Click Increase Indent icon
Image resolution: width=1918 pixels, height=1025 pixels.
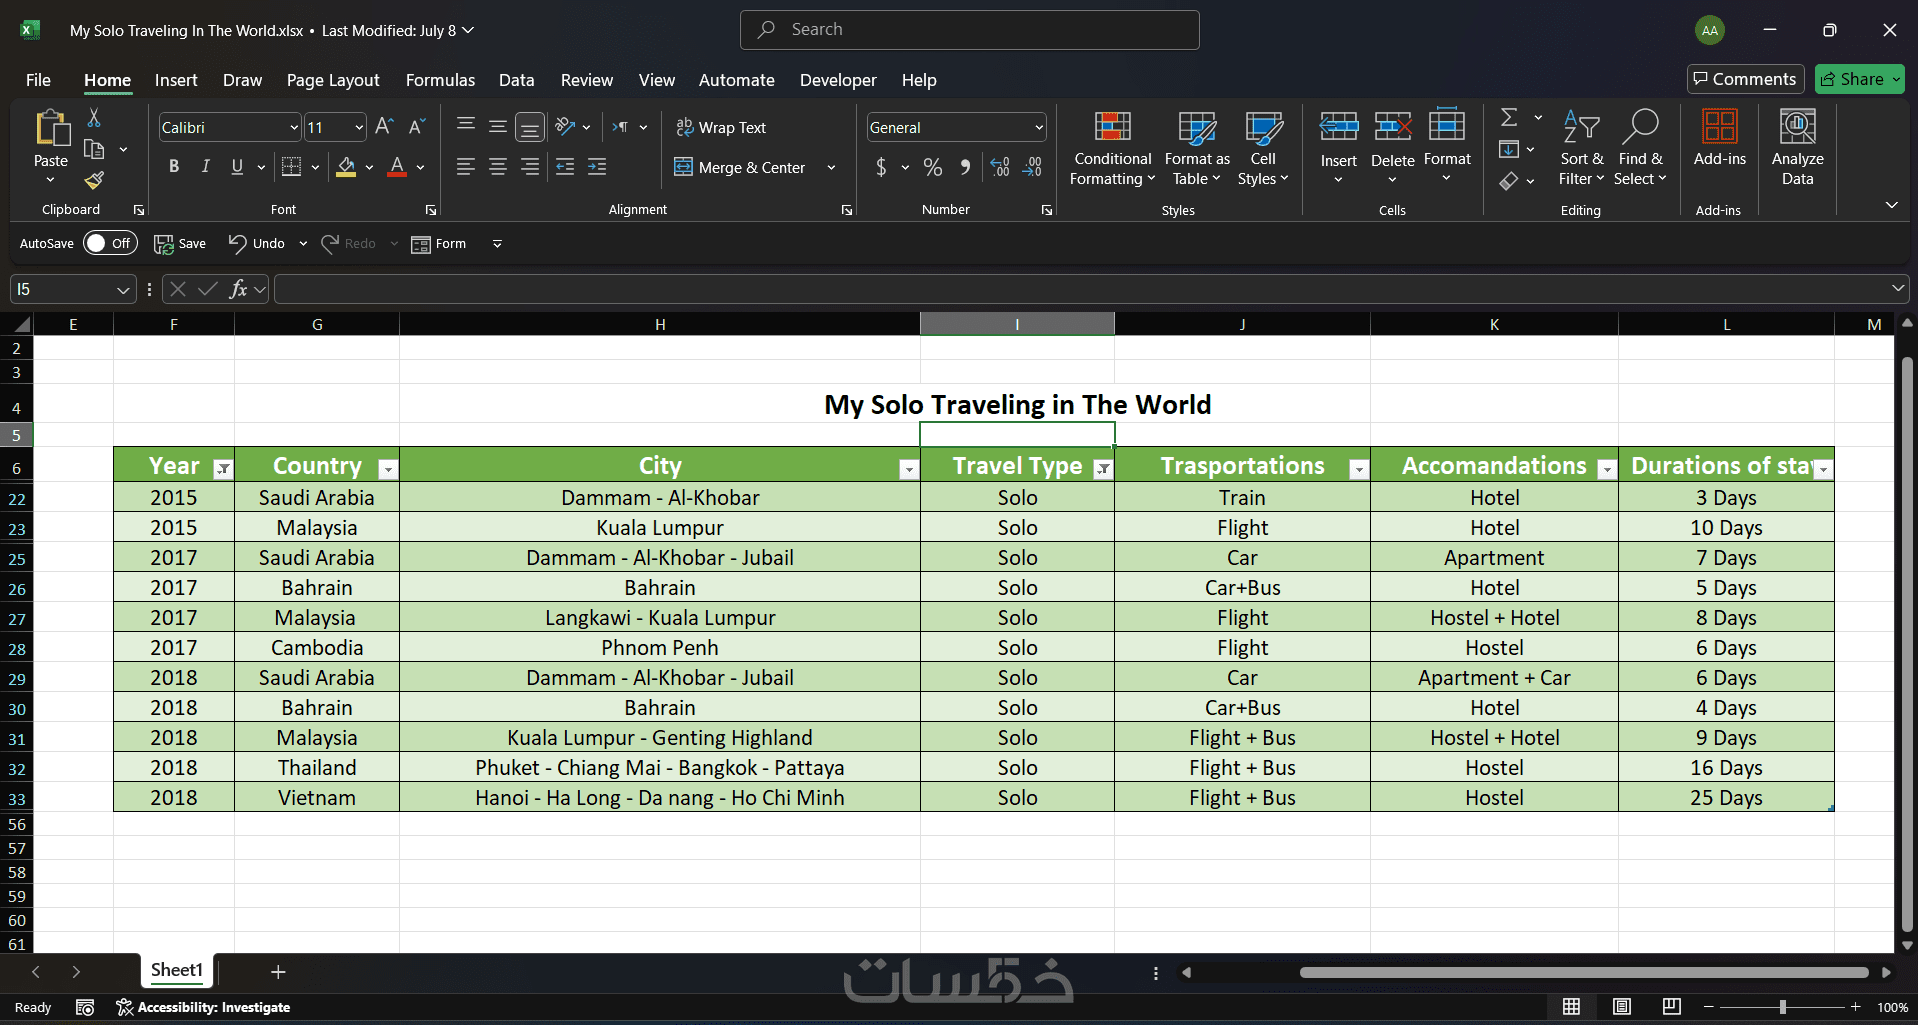click(597, 167)
